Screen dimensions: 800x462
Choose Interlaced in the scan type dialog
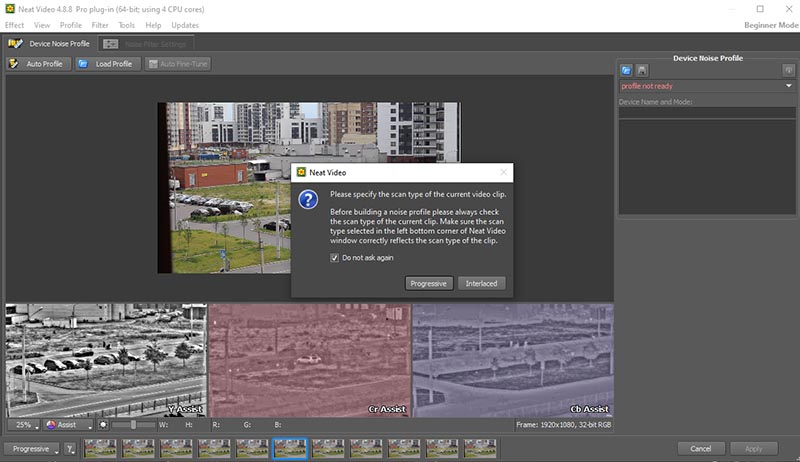pyautogui.click(x=481, y=284)
